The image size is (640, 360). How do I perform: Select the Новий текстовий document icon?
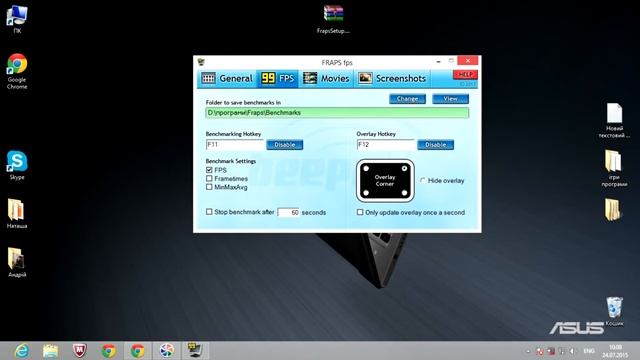click(x=614, y=120)
